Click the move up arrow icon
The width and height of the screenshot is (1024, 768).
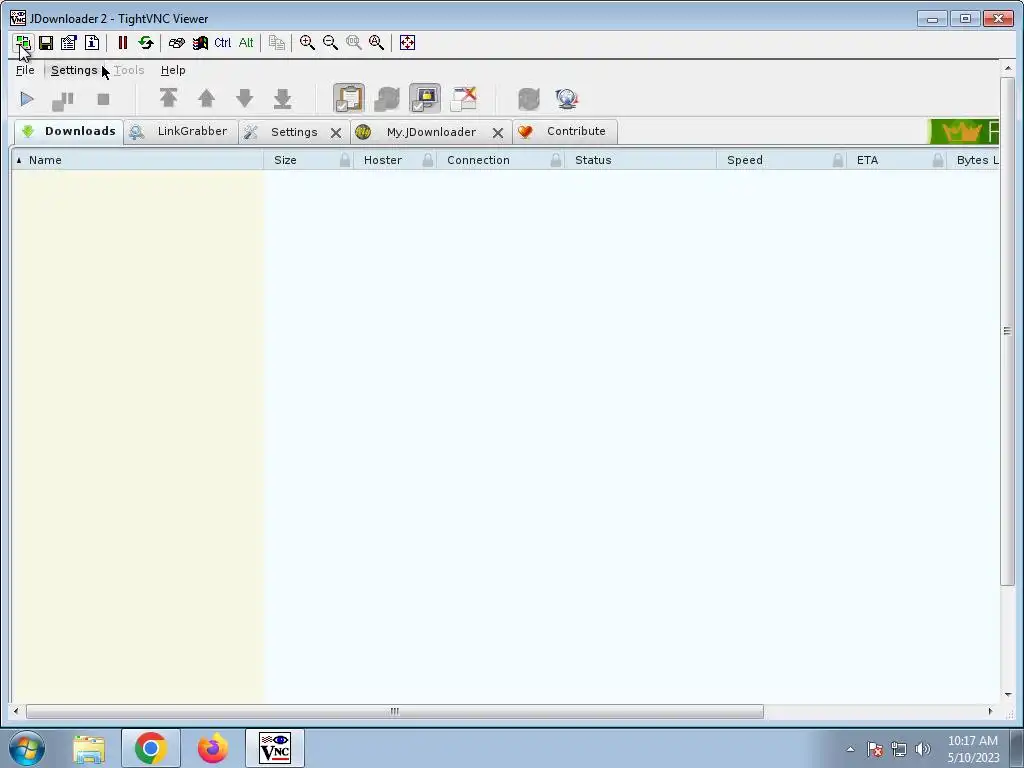tap(206, 99)
